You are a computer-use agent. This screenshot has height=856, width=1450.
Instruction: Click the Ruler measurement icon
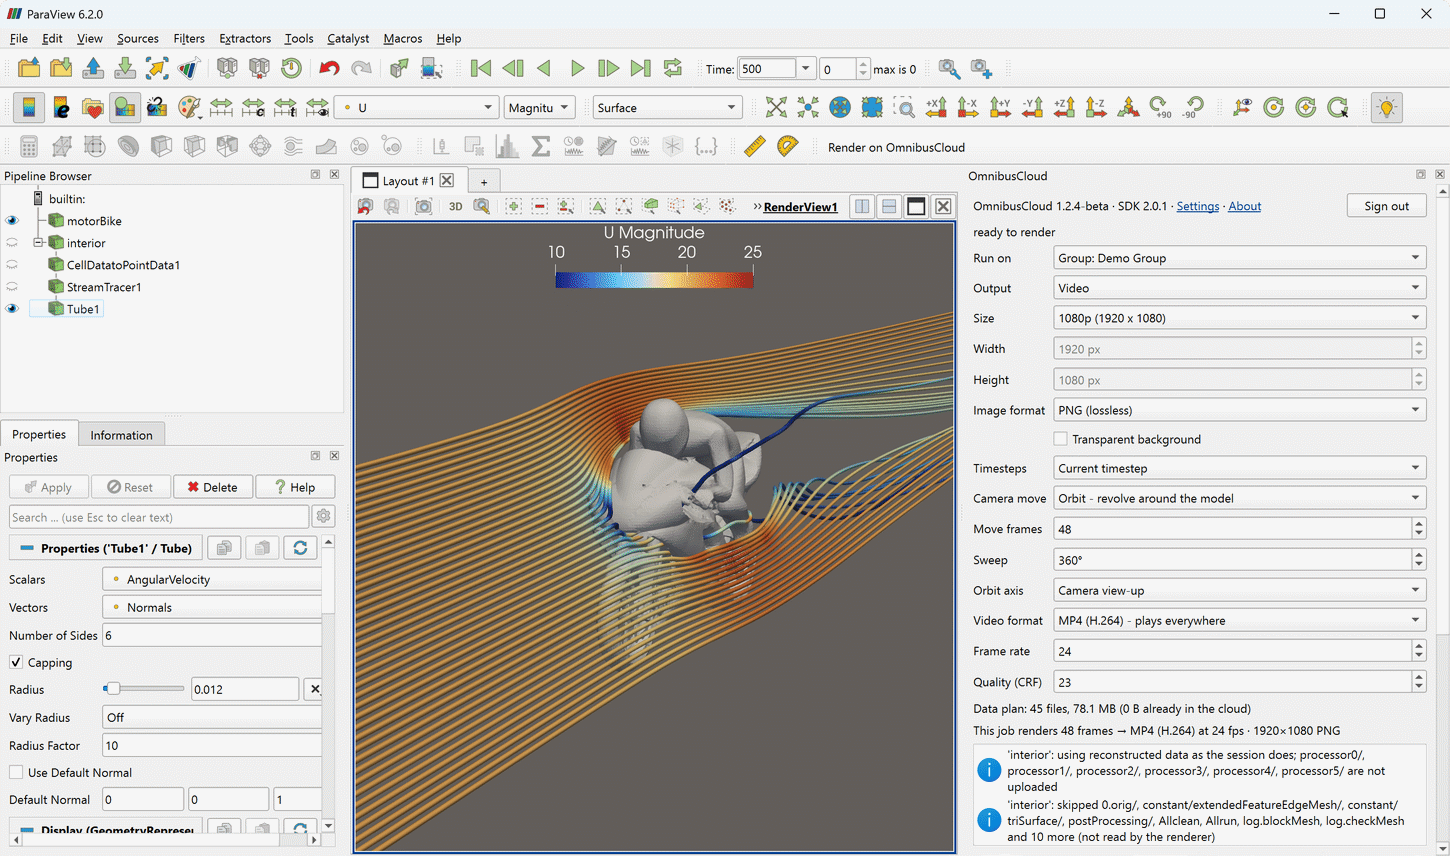pos(755,146)
